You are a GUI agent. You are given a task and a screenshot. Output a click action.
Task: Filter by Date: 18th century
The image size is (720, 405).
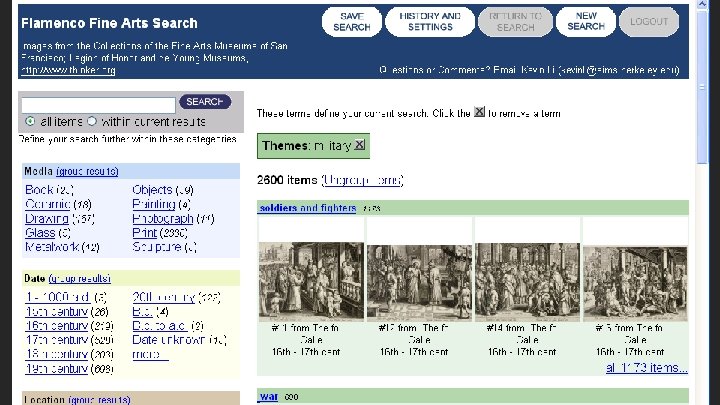56,354
